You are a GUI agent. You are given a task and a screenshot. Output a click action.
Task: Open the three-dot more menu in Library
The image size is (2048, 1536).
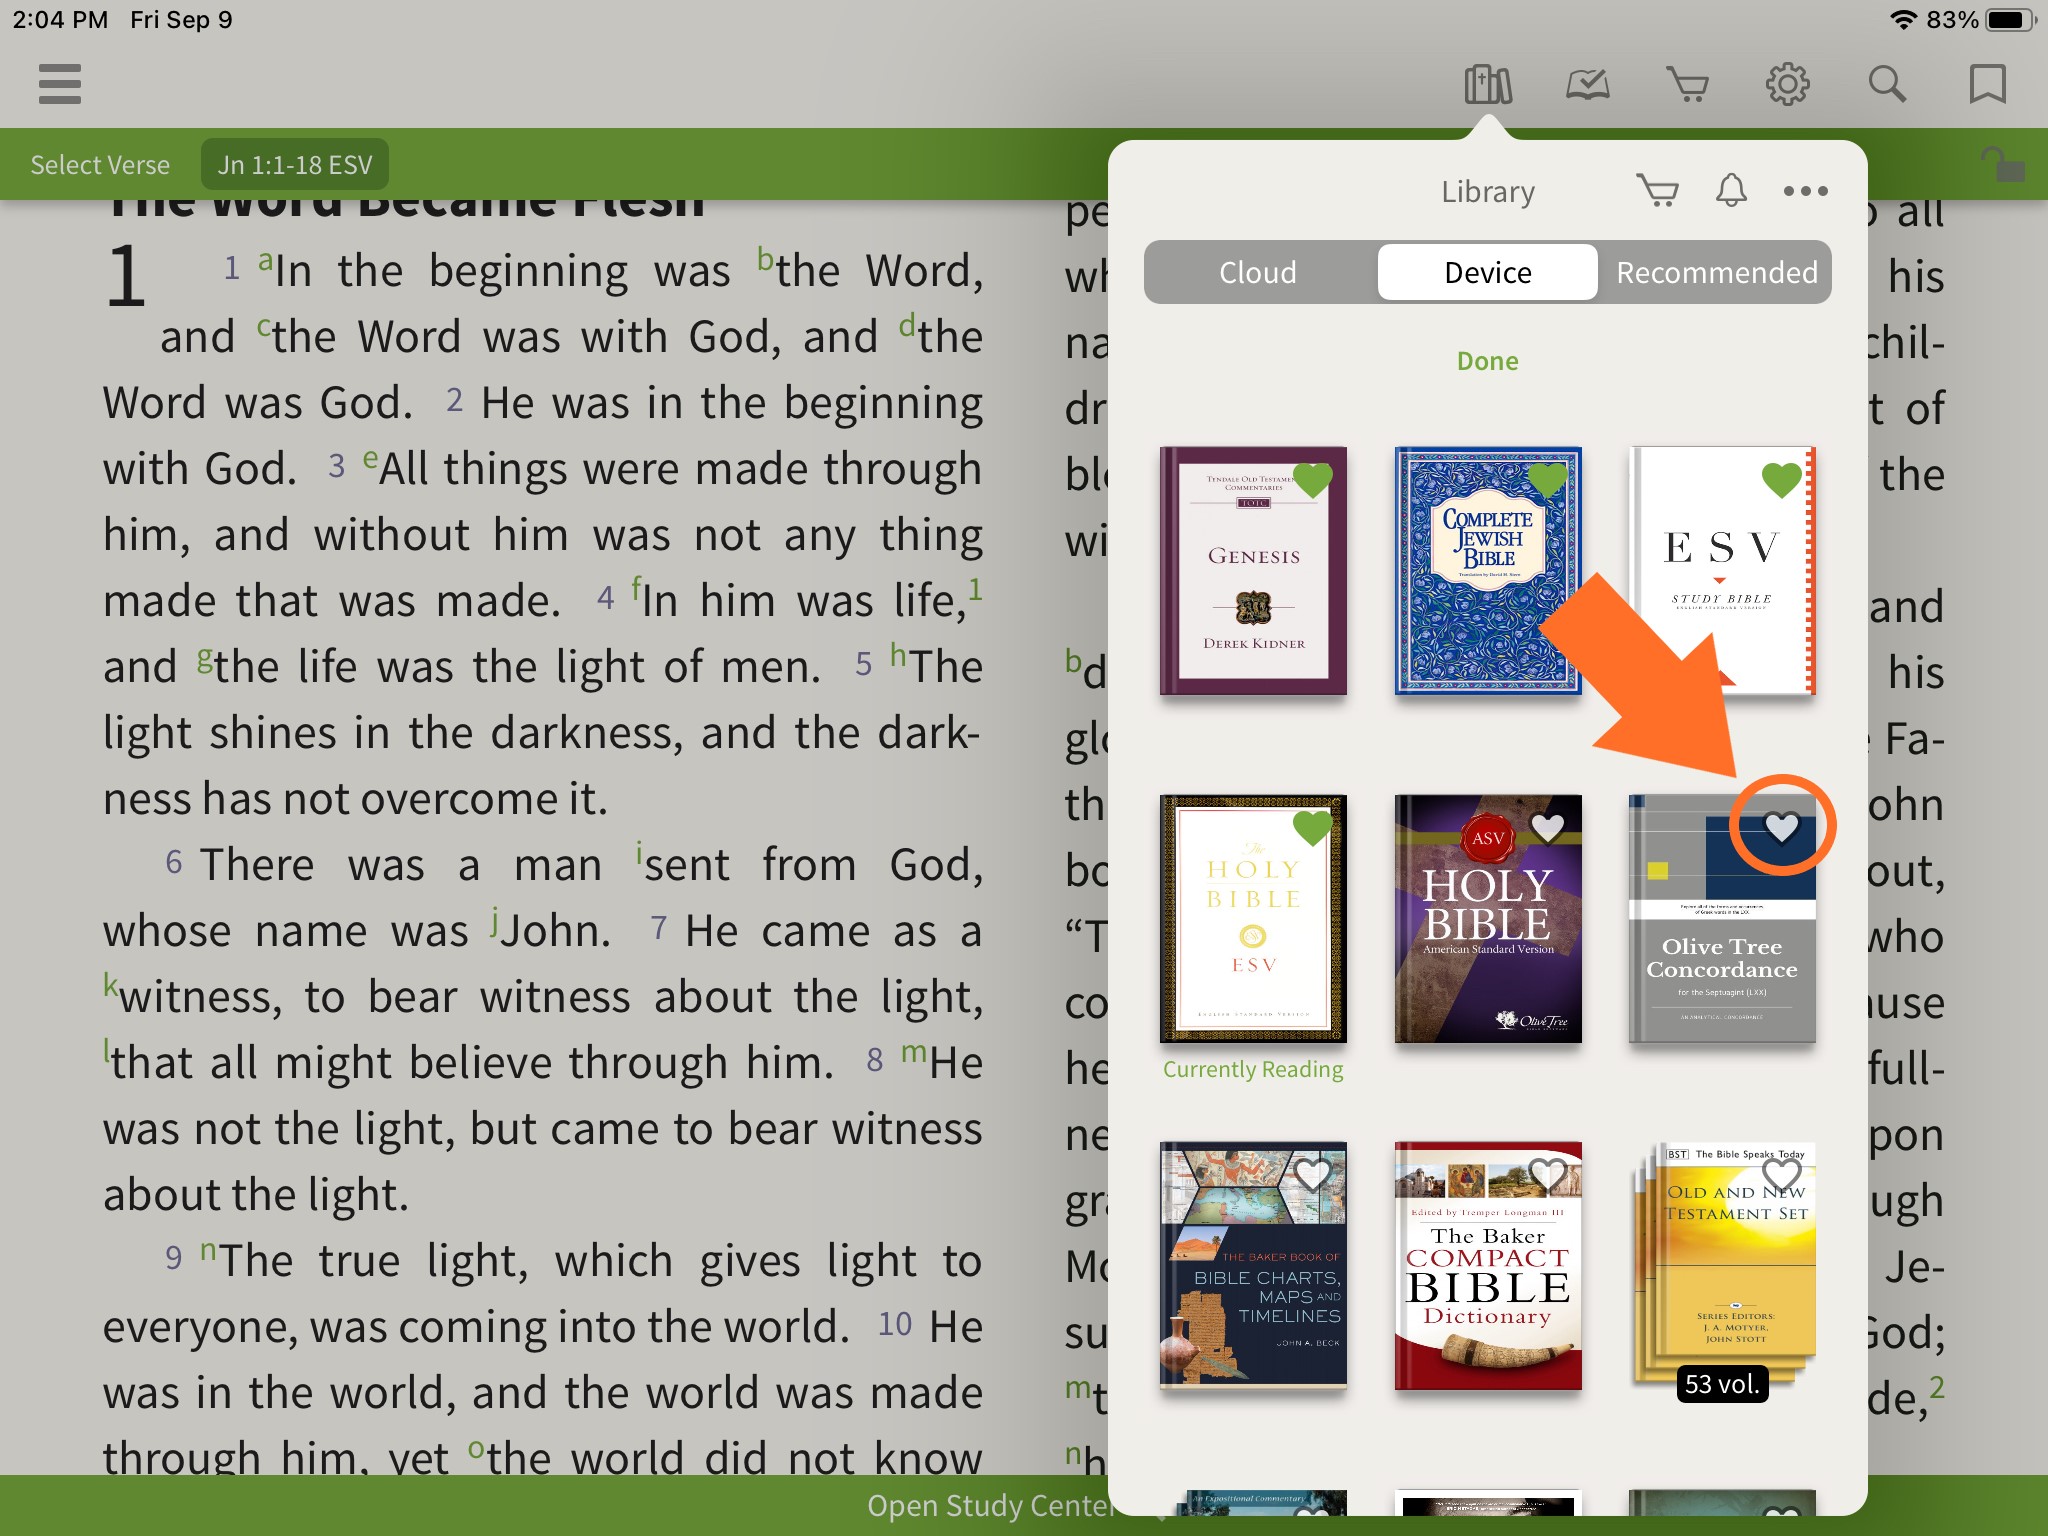(1806, 191)
